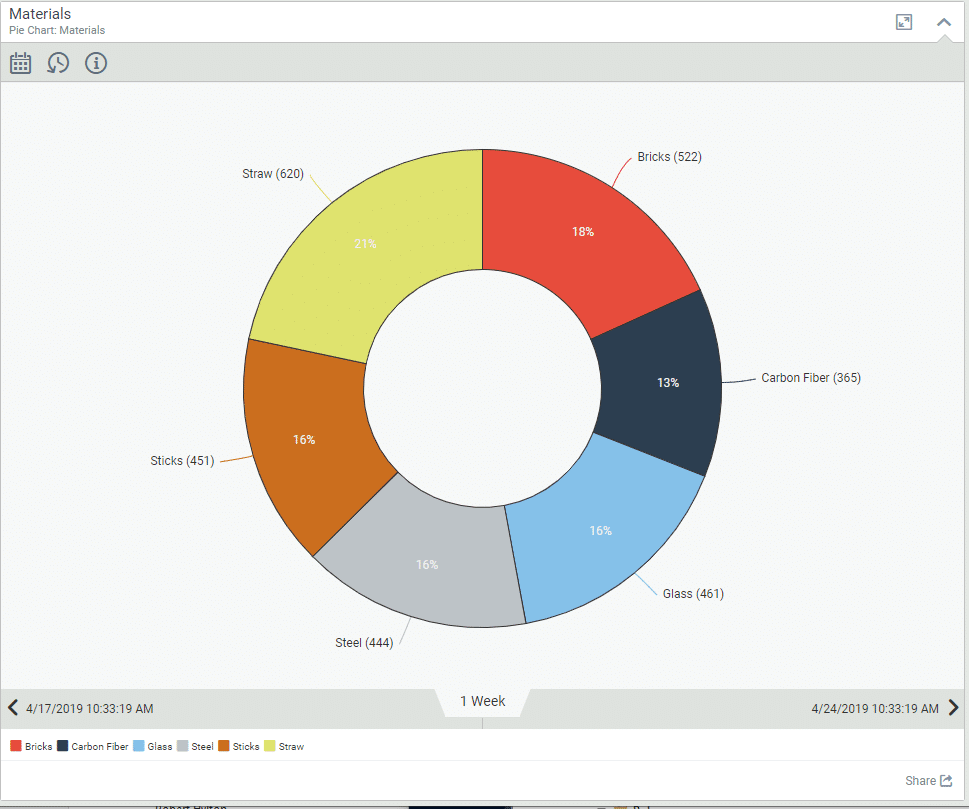
Task: Open the 1 Week time range selector
Action: tap(482, 701)
